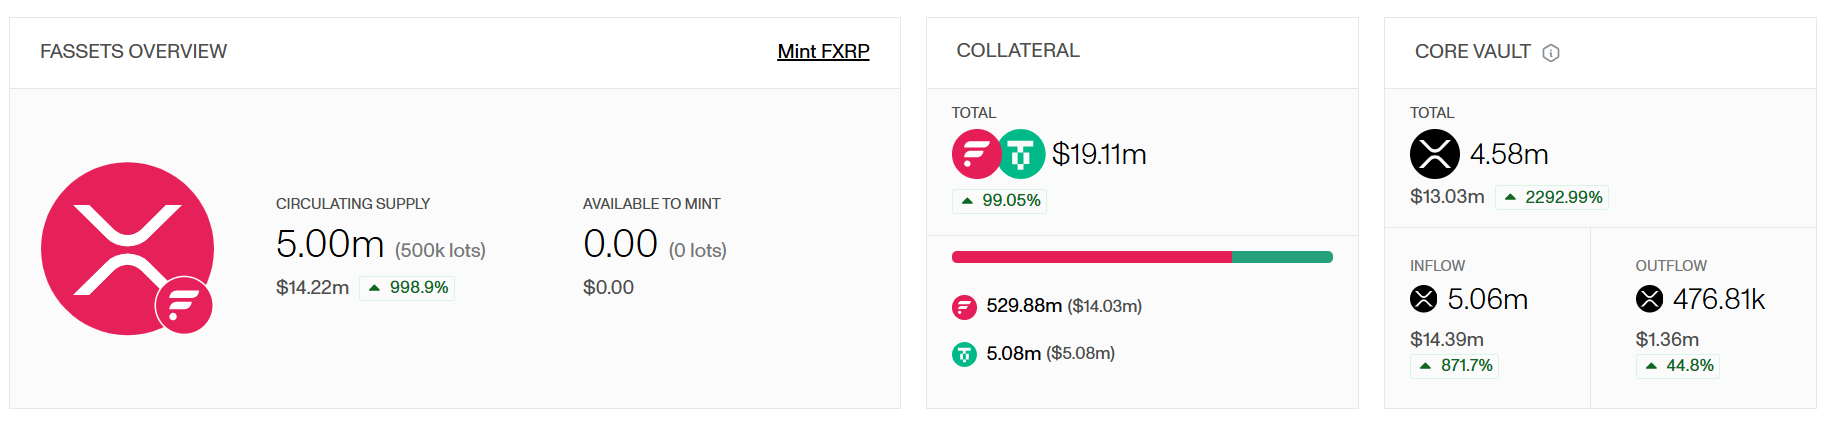1833x424 pixels.
Task: Click the Mint FXRP link
Action: (x=823, y=51)
